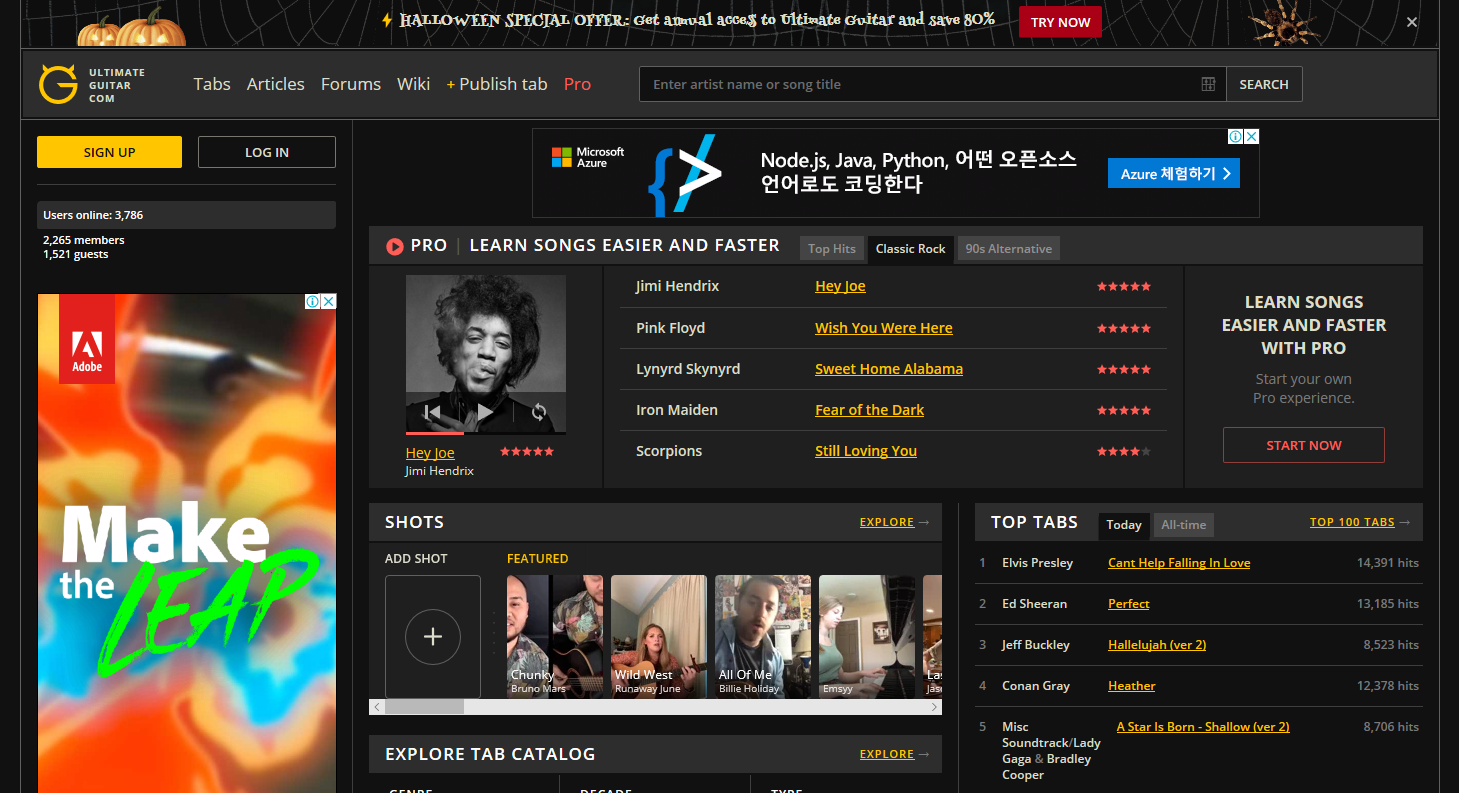Viewport: 1459px width, 793px height.
Task: Open the Tabs menu
Action: tap(212, 84)
